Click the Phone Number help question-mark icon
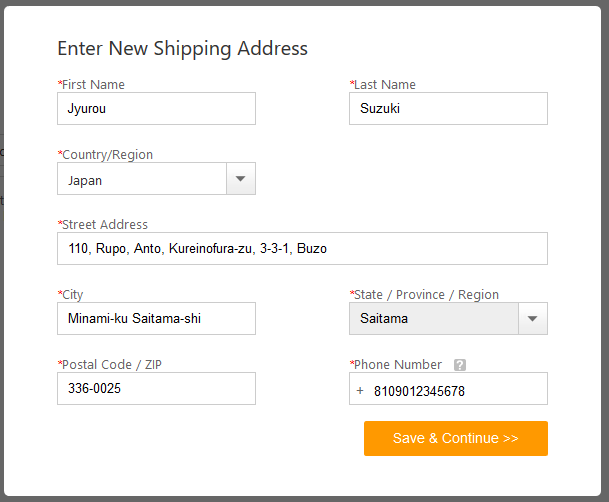Viewport: 609px width, 502px height. pyautogui.click(x=460, y=365)
